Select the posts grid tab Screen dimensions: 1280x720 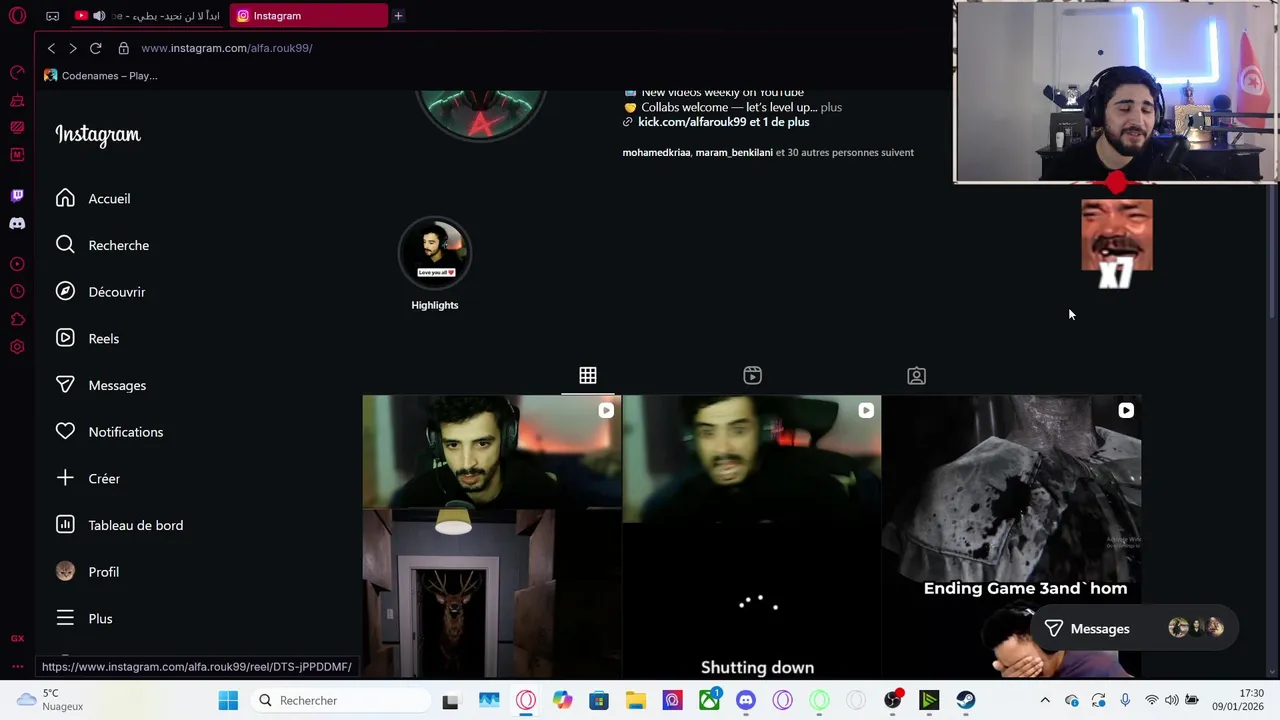coord(588,376)
